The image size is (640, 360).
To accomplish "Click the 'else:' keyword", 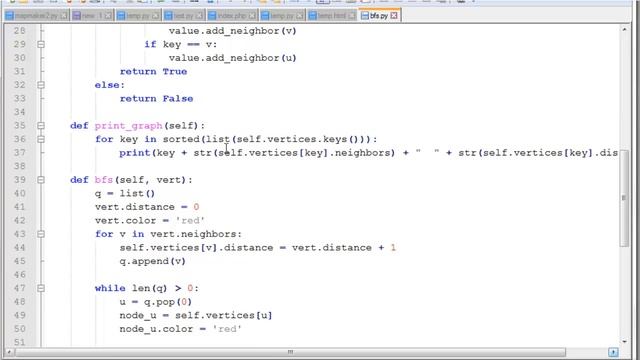I will (x=110, y=85).
